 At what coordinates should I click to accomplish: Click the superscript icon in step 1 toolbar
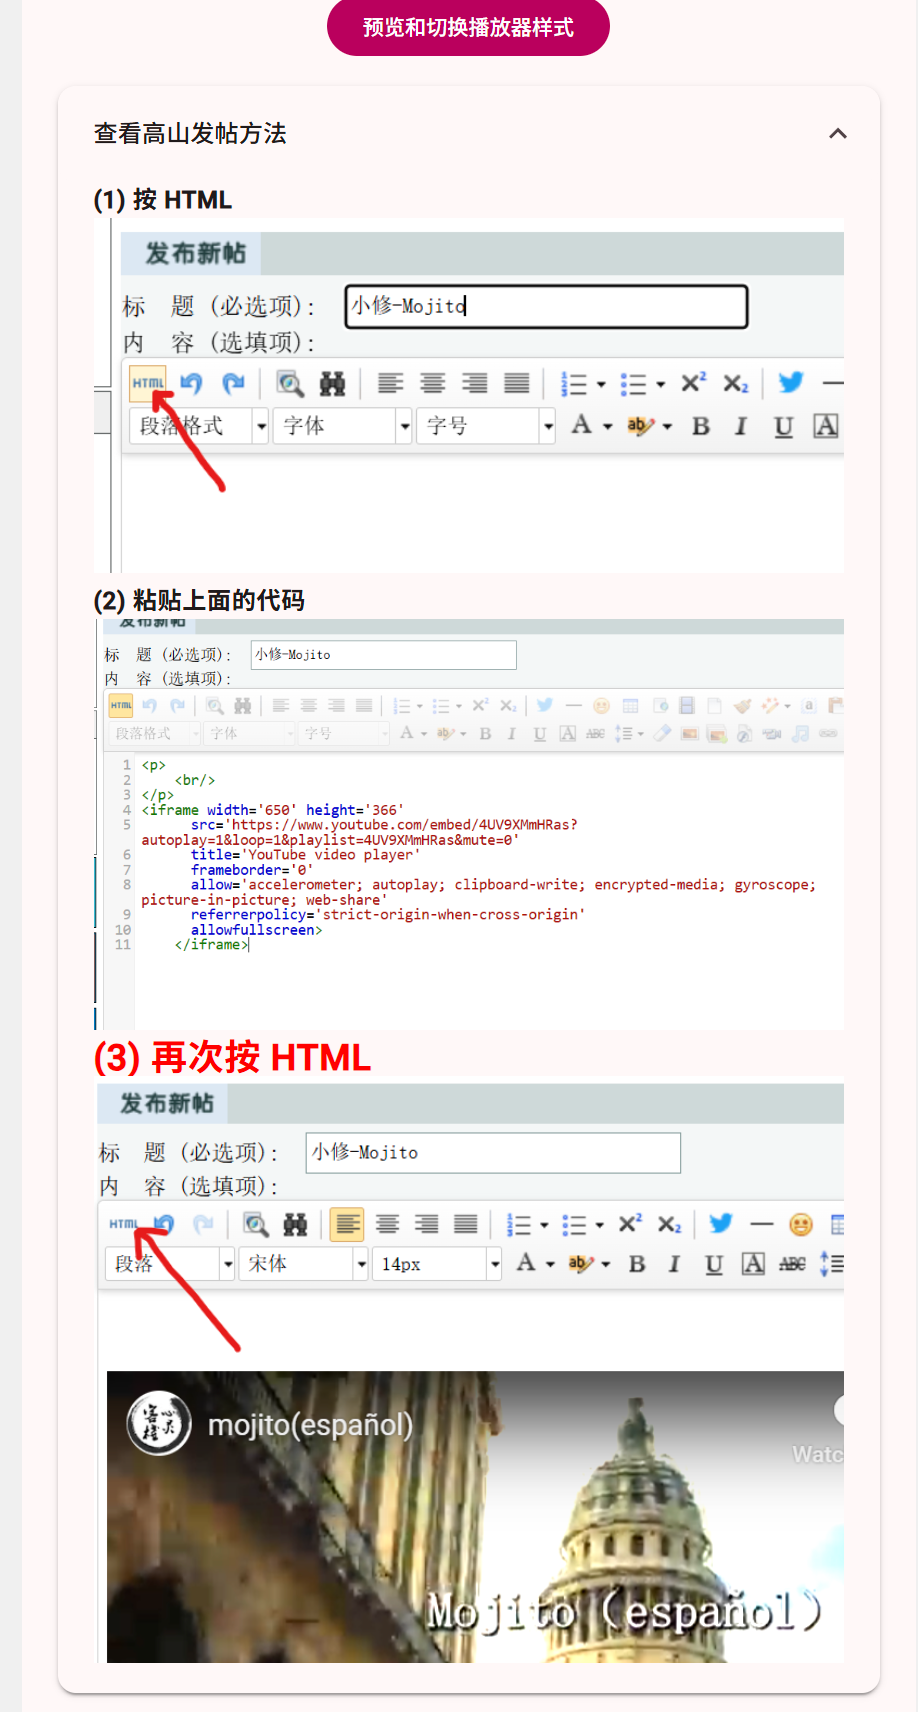coord(693,383)
